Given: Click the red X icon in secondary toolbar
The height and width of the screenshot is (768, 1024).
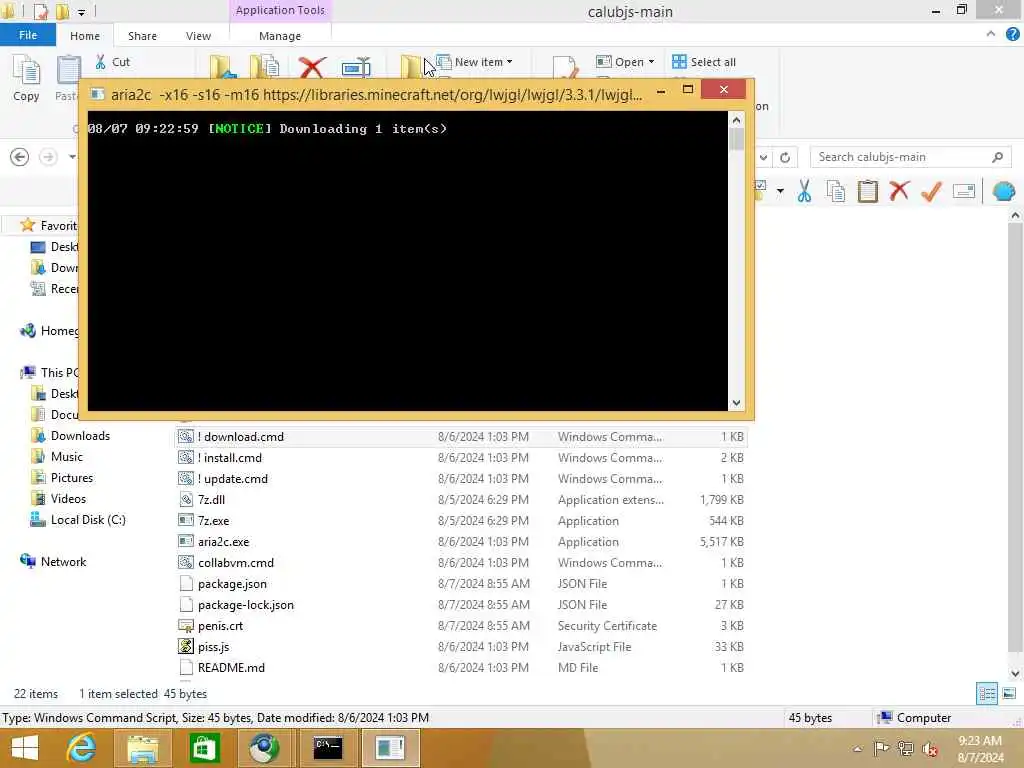Looking at the screenshot, I should 899,191.
